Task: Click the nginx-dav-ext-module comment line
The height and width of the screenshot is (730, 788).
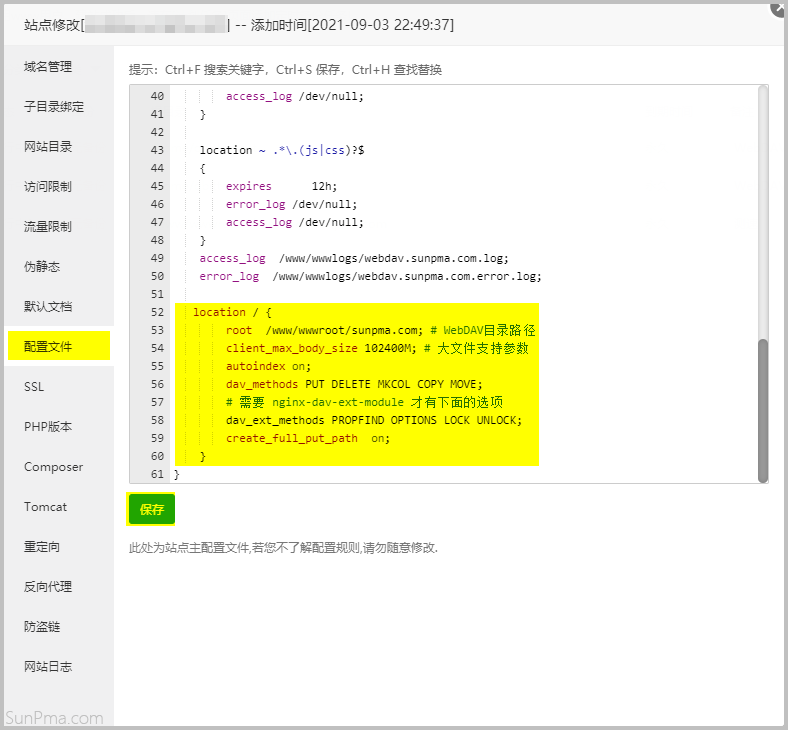Action: pyautogui.click(x=364, y=402)
